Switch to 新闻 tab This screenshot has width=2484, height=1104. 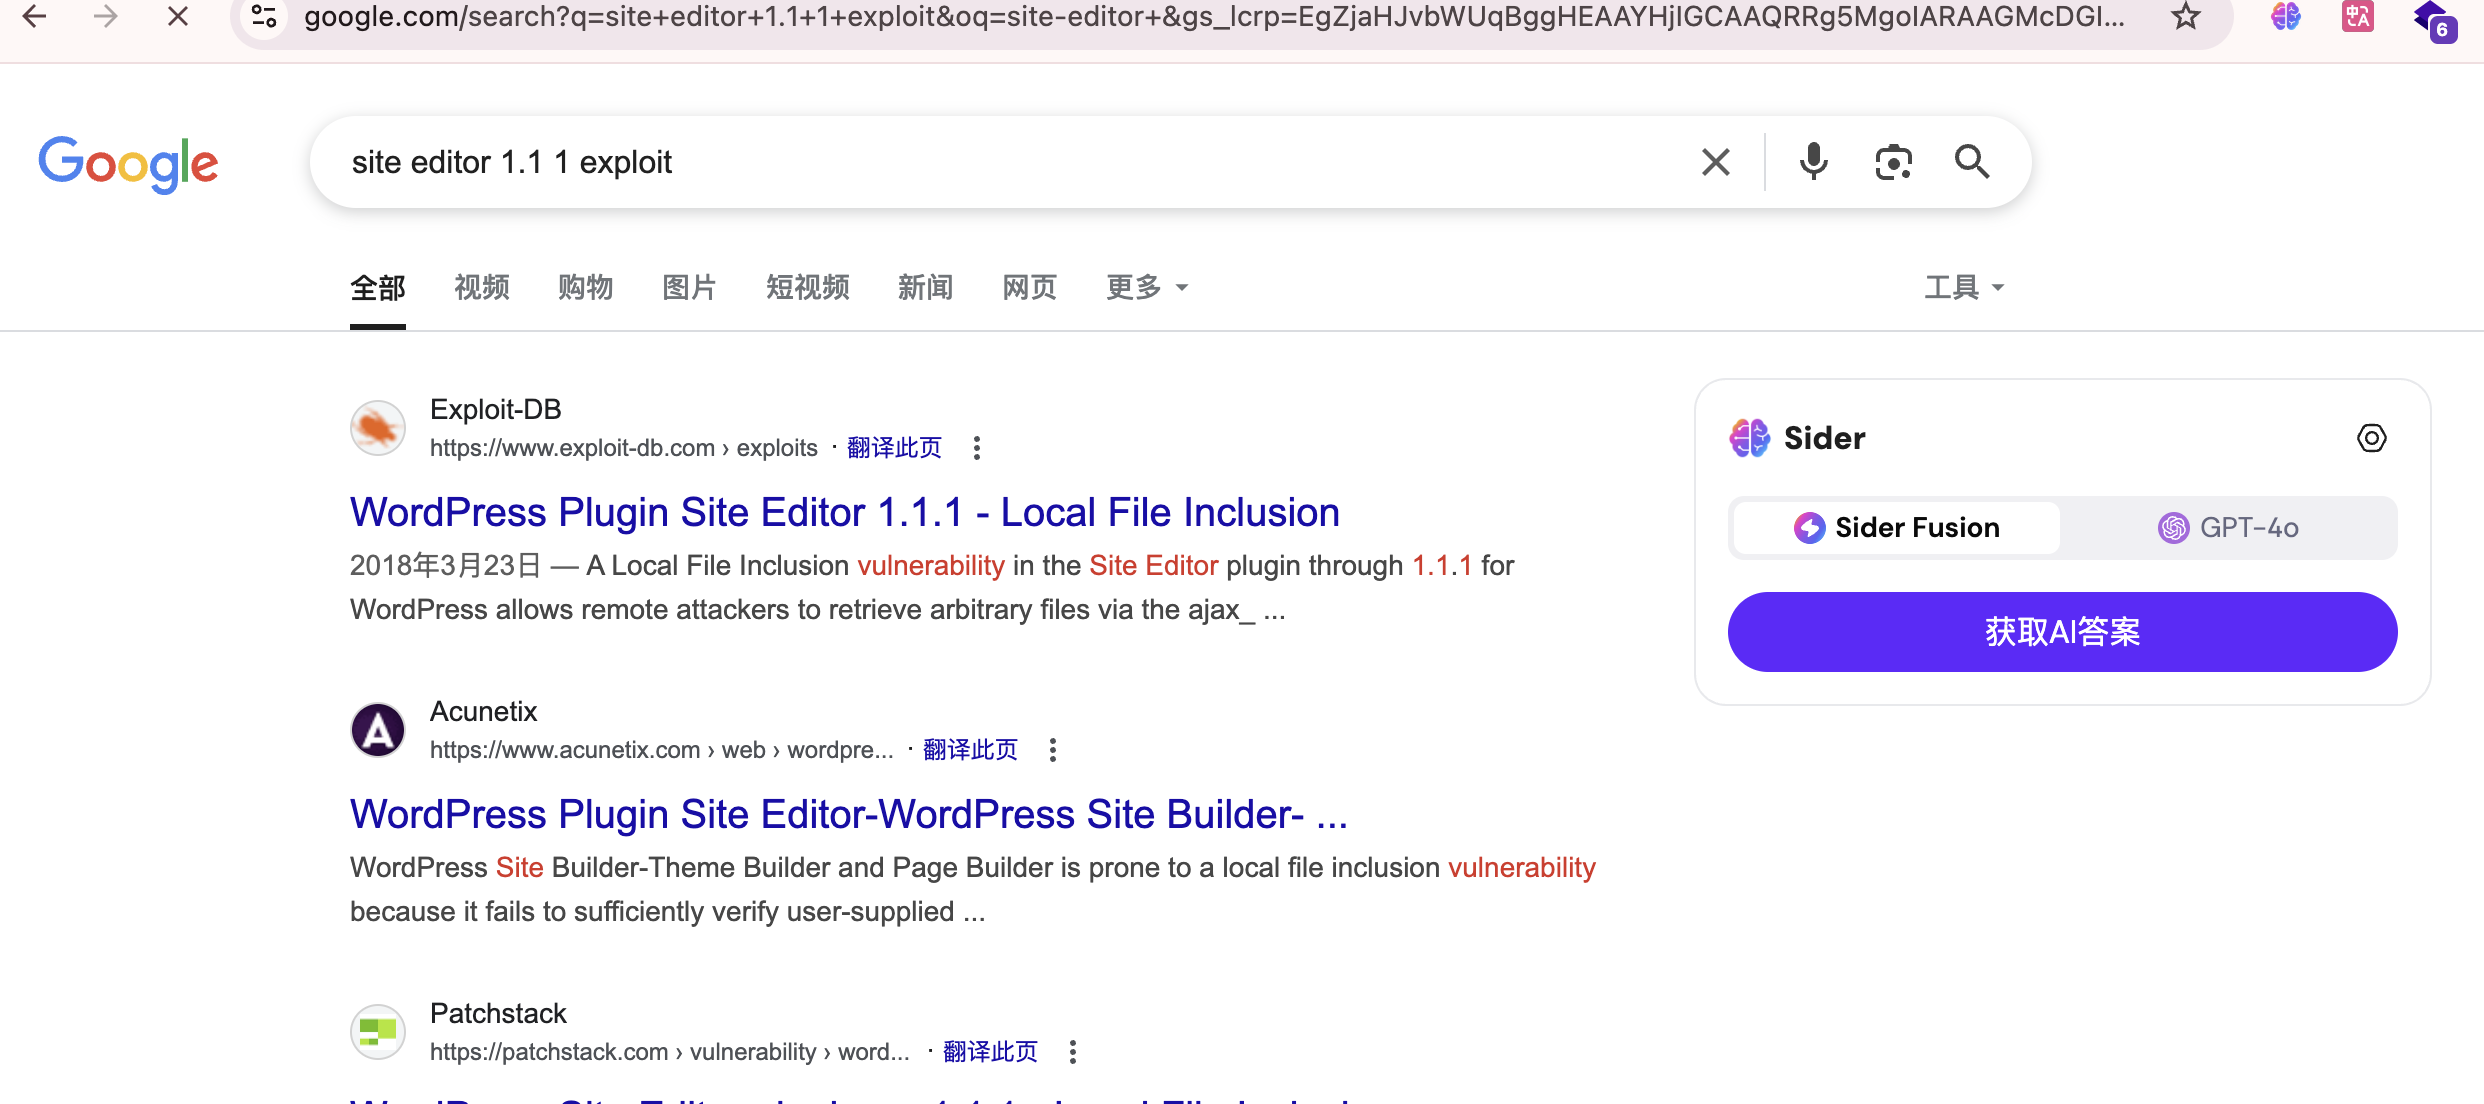coord(926,288)
